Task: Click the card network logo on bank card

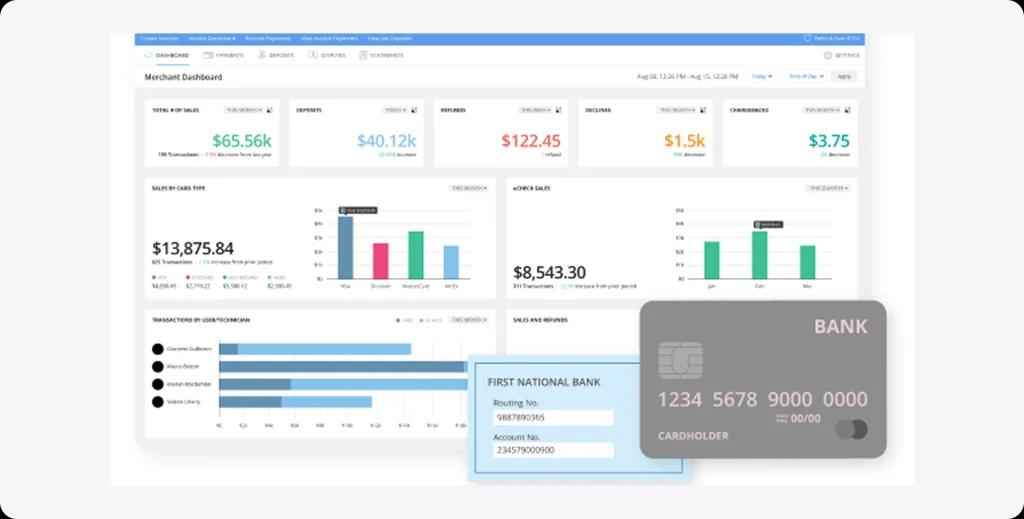Action: pyautogui.click(x=852, y=430)
